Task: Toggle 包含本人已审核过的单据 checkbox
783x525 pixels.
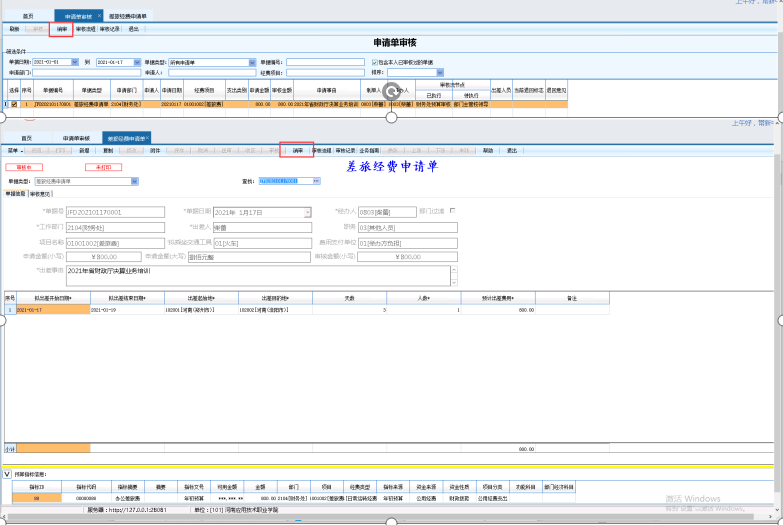Action: pos(375,62)
